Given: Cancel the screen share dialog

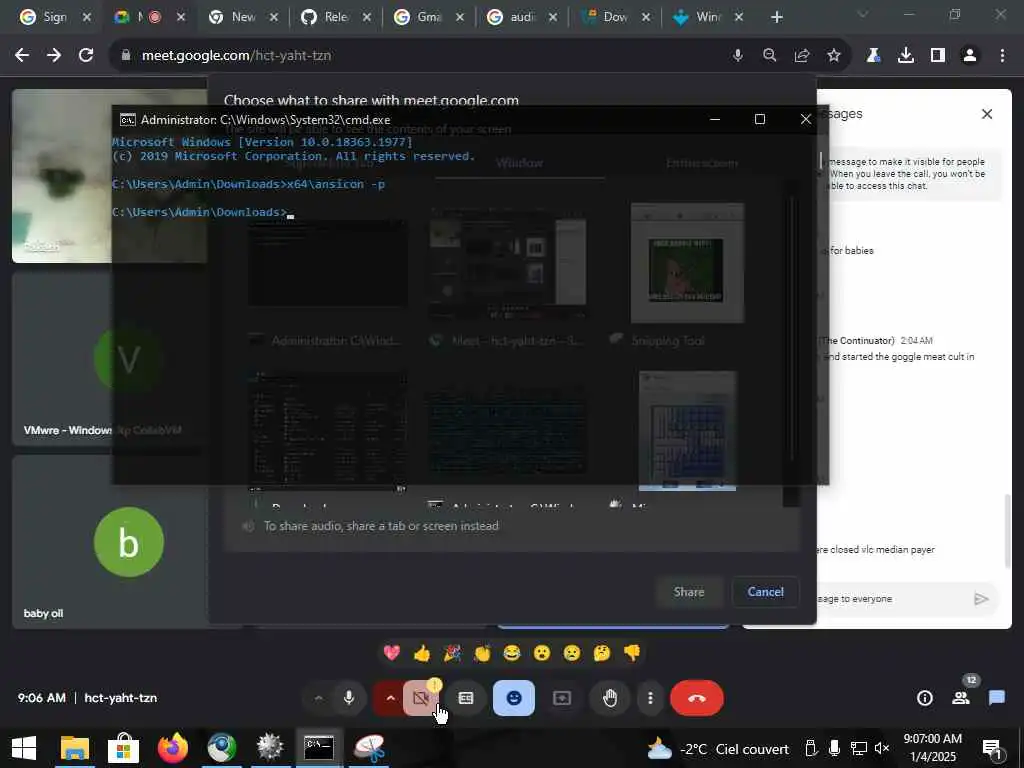Looking at the screenshot, I should [x=765, y=592].
